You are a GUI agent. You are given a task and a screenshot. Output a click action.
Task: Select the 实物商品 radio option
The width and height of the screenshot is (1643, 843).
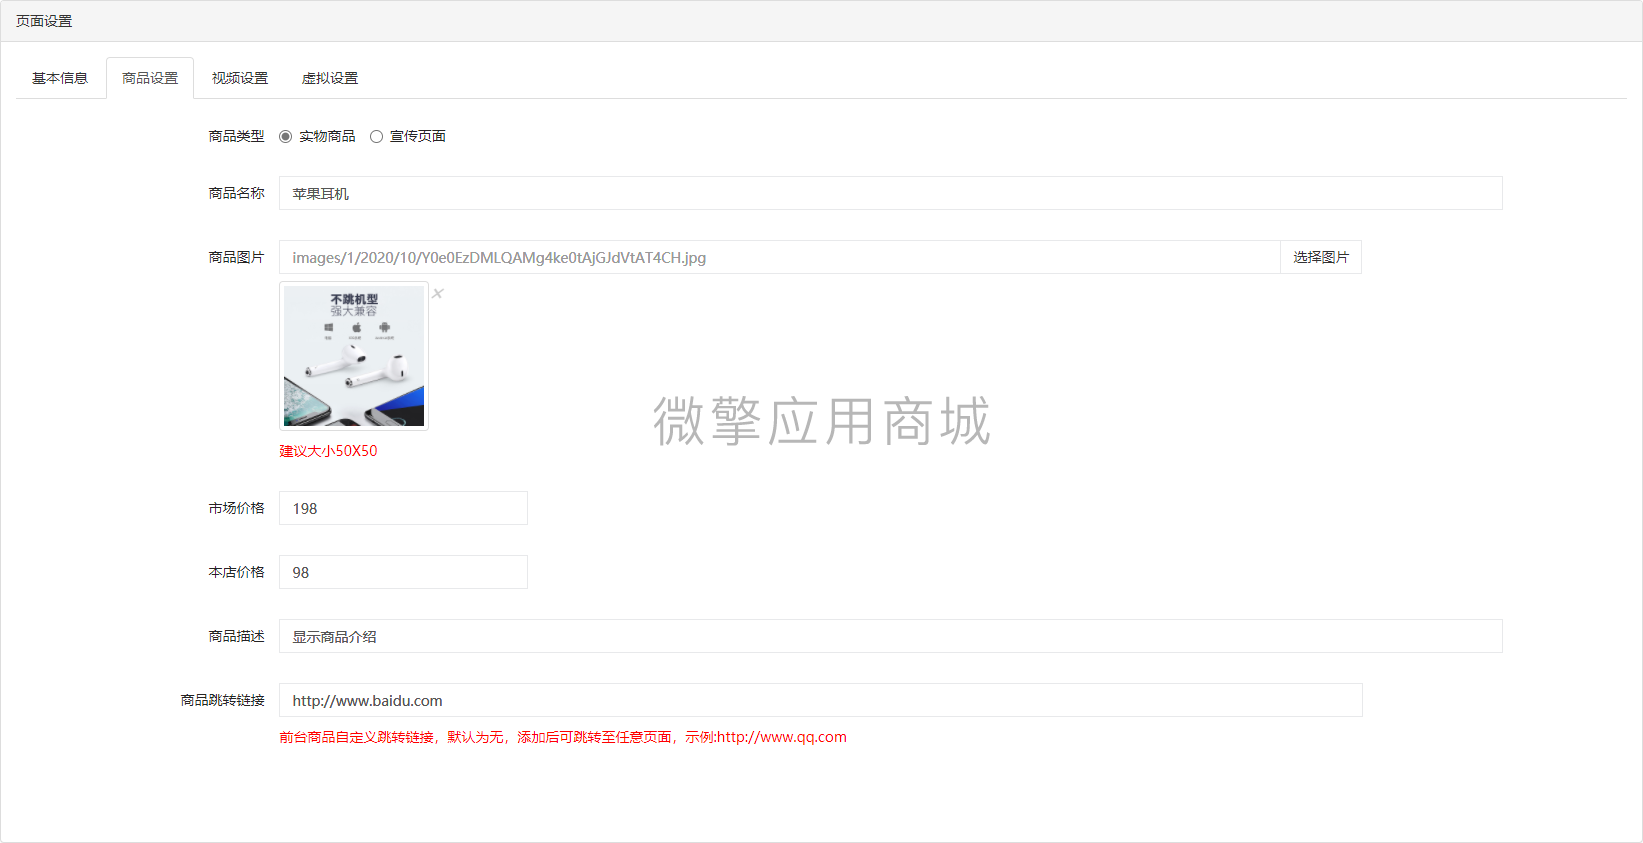click(285, 137)
